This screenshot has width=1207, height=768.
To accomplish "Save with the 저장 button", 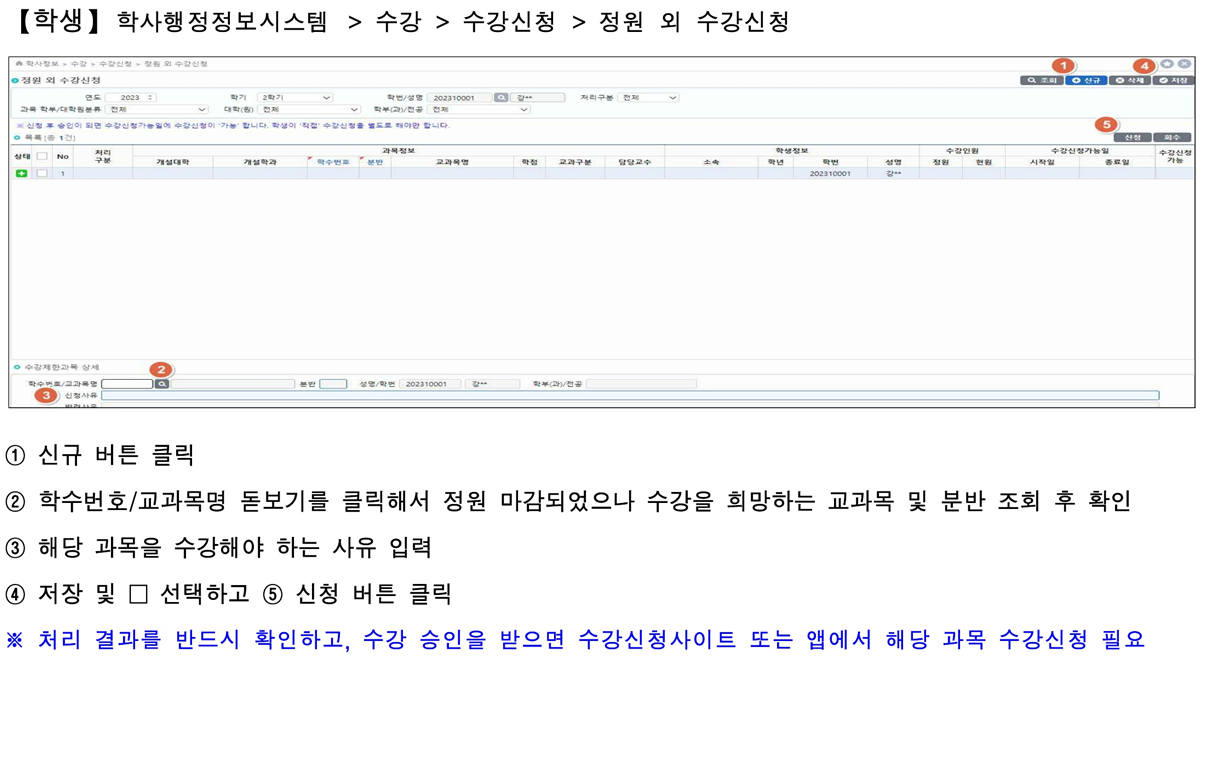I will coord(1173,80).
